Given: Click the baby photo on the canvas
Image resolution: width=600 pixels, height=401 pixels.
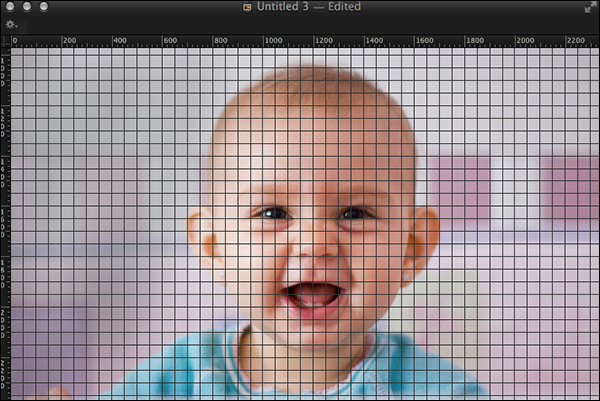Looking at the screenshot, I should [x=305, y=224].
